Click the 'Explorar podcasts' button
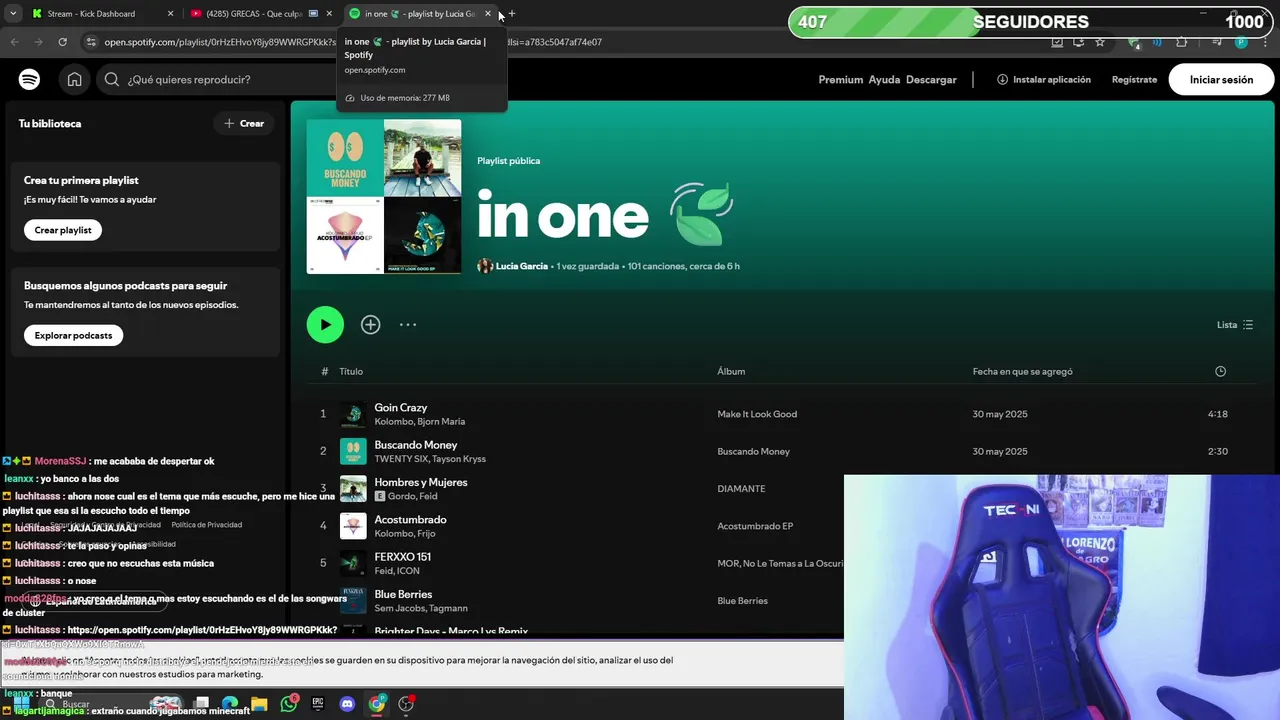This screenshot has height=720, width=1280. [x=73, y=335]
